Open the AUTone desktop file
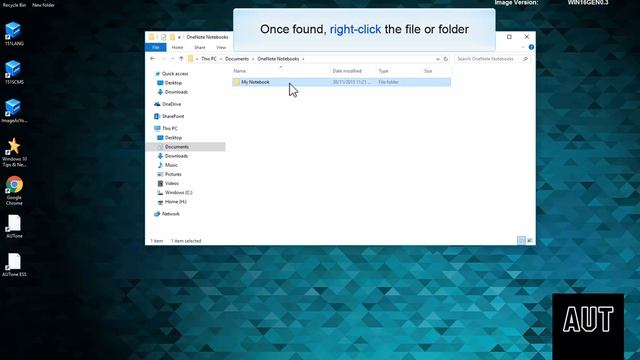The height and width of the screenshot is (360, 640). (14, 226)
